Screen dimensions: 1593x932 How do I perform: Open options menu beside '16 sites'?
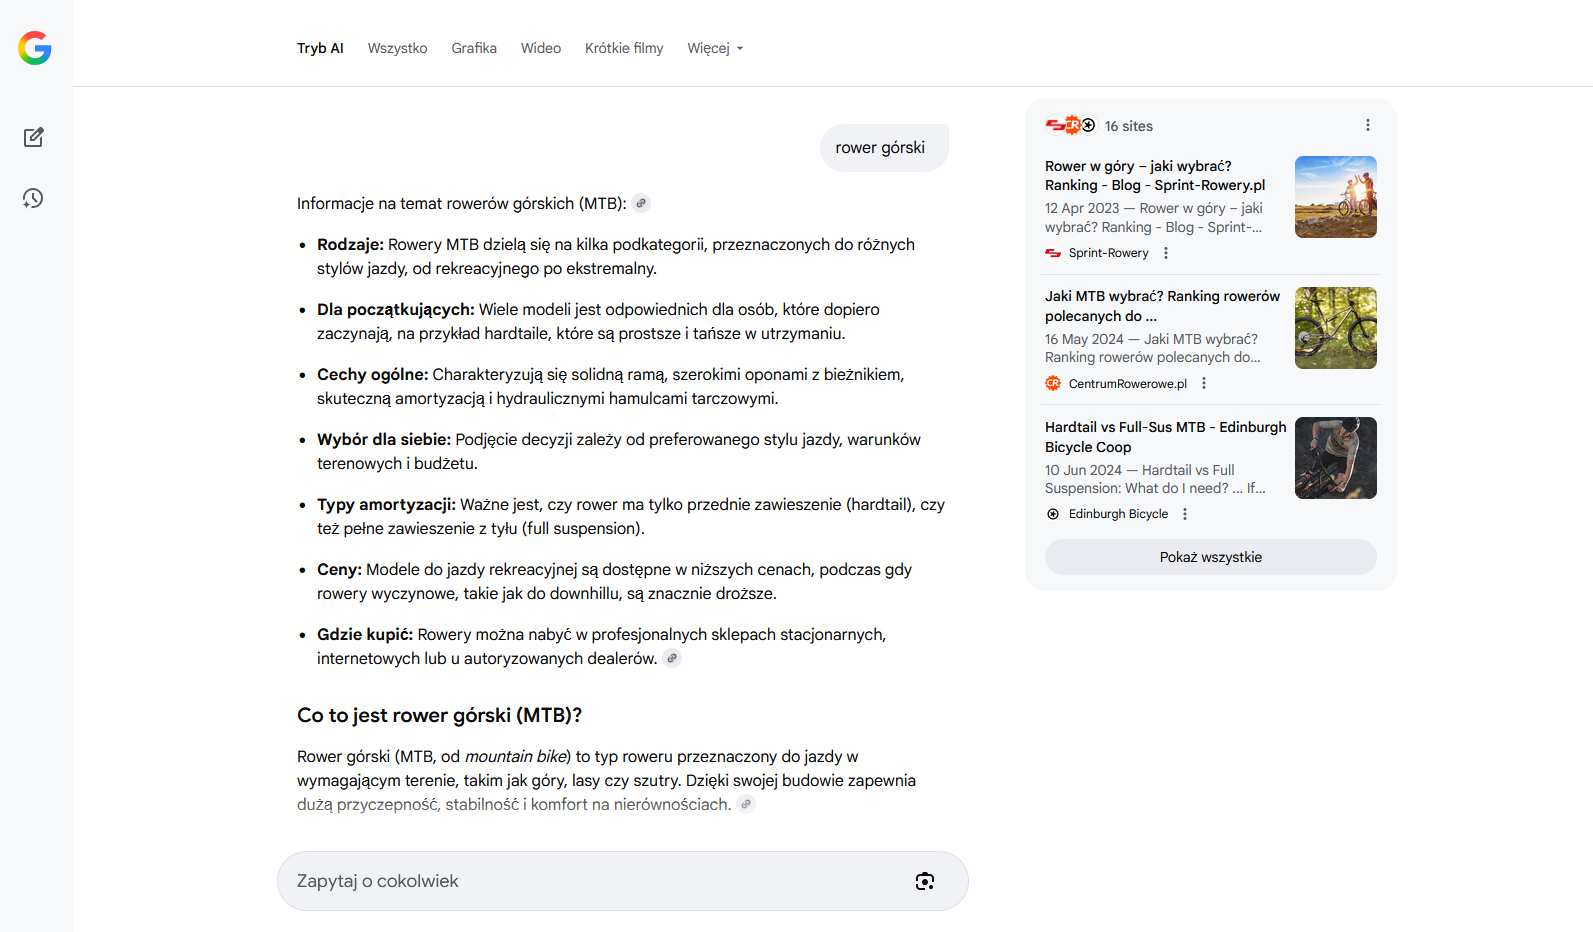tap(1368, 125)
